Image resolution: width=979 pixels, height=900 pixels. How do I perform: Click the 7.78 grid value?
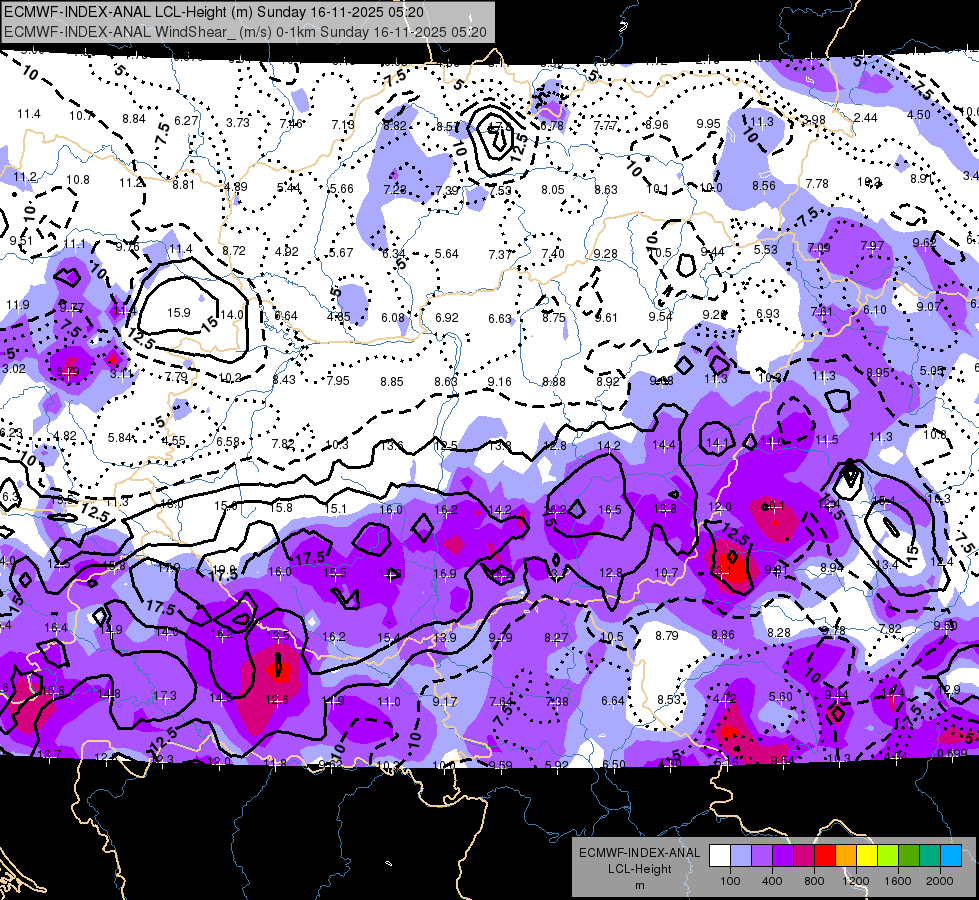[x=817, y=184]
